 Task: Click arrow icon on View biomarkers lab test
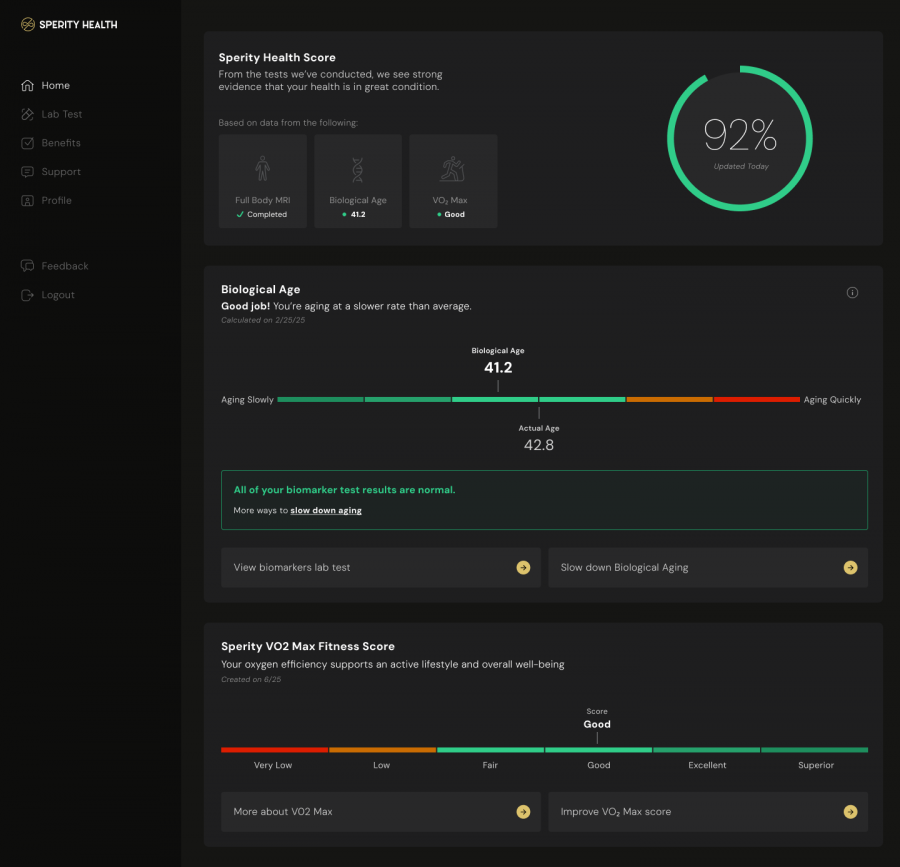[523, 568]
